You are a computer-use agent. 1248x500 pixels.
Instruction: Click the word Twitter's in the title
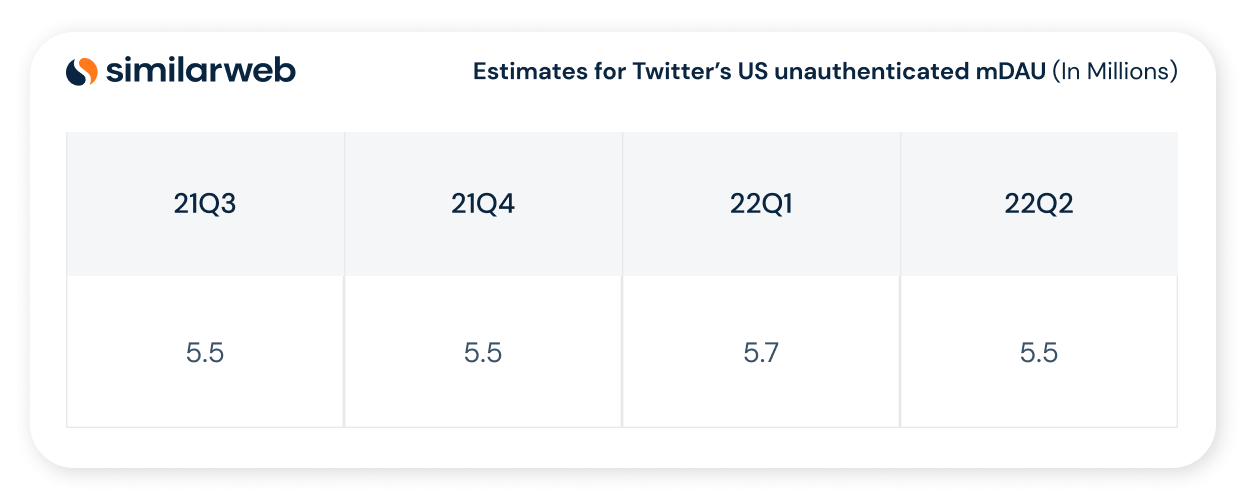[x=683, y=72]
